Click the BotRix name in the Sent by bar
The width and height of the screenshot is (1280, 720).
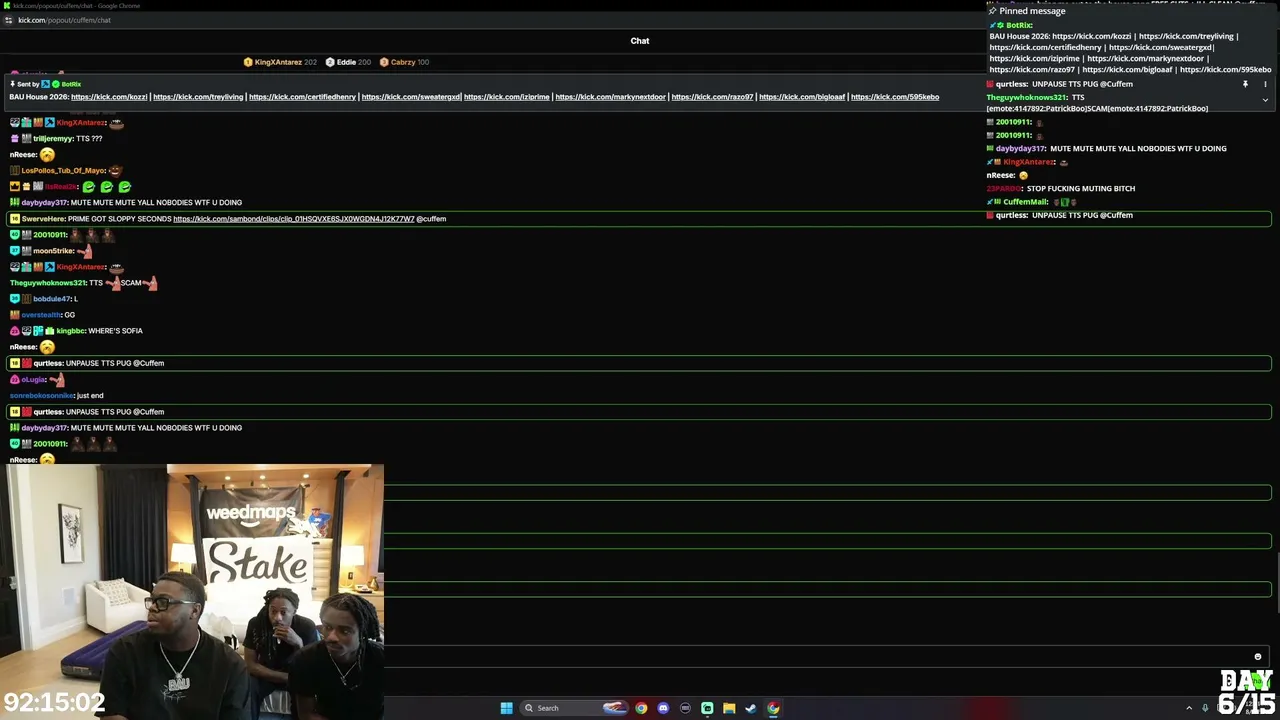71,84
